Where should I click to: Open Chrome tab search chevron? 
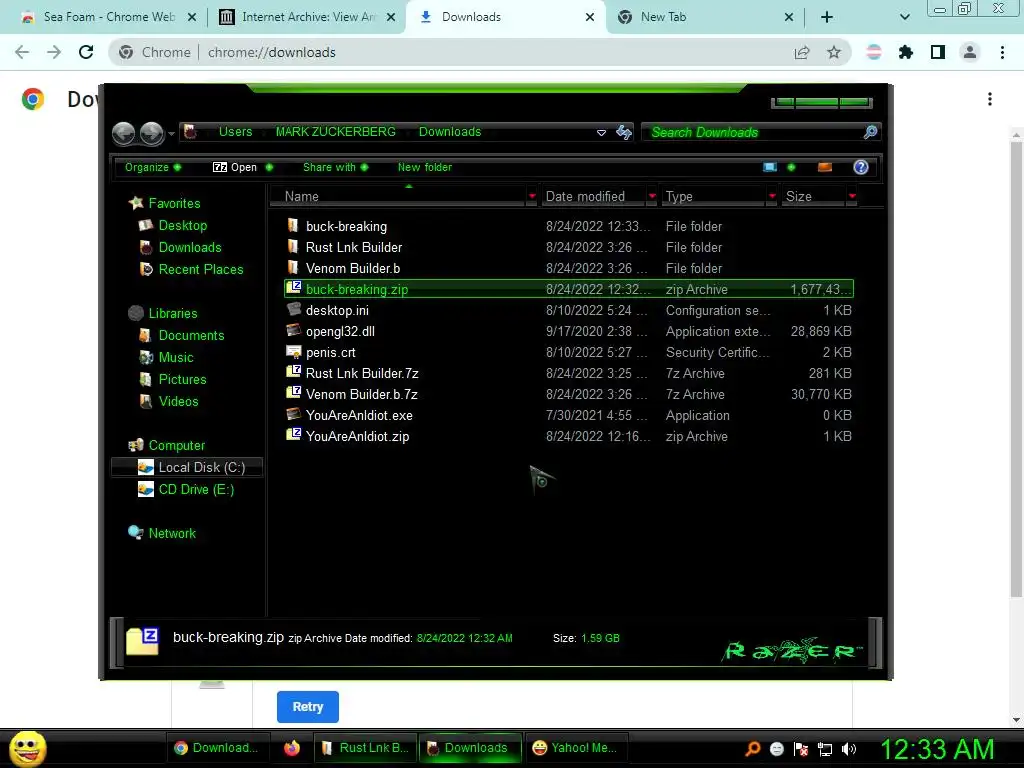coord(904,17)
